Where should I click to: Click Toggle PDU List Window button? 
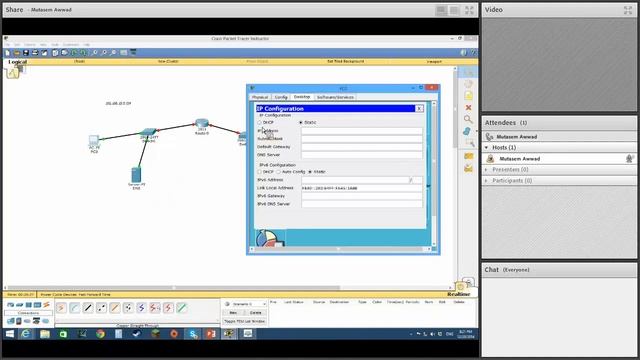click(x=245, y=321)
